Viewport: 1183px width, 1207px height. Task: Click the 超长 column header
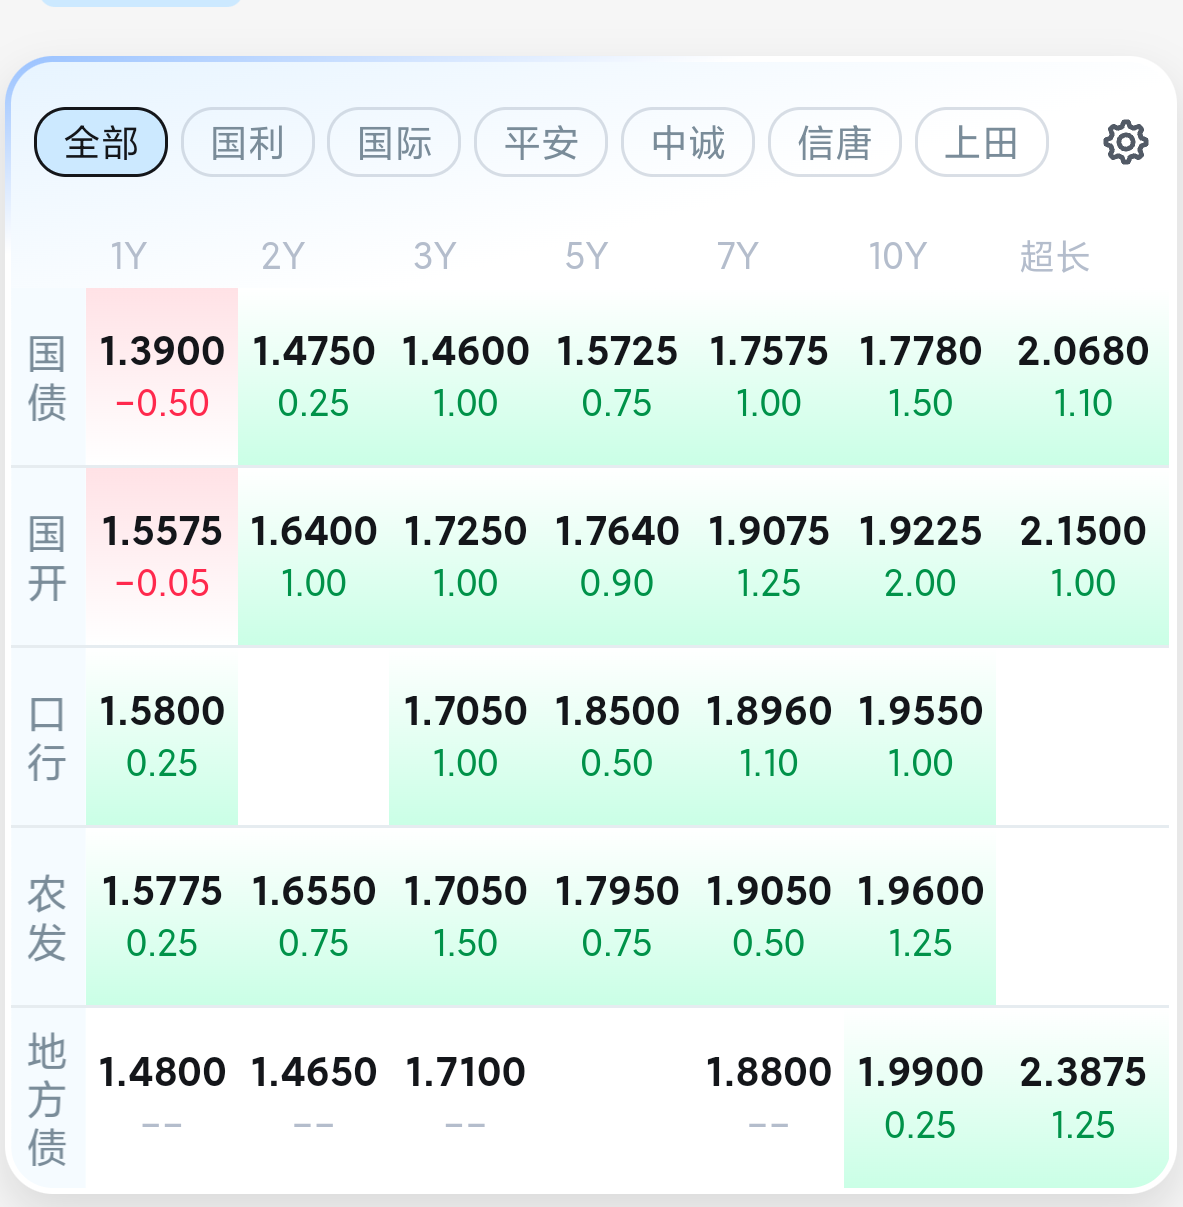[1054, 257]
